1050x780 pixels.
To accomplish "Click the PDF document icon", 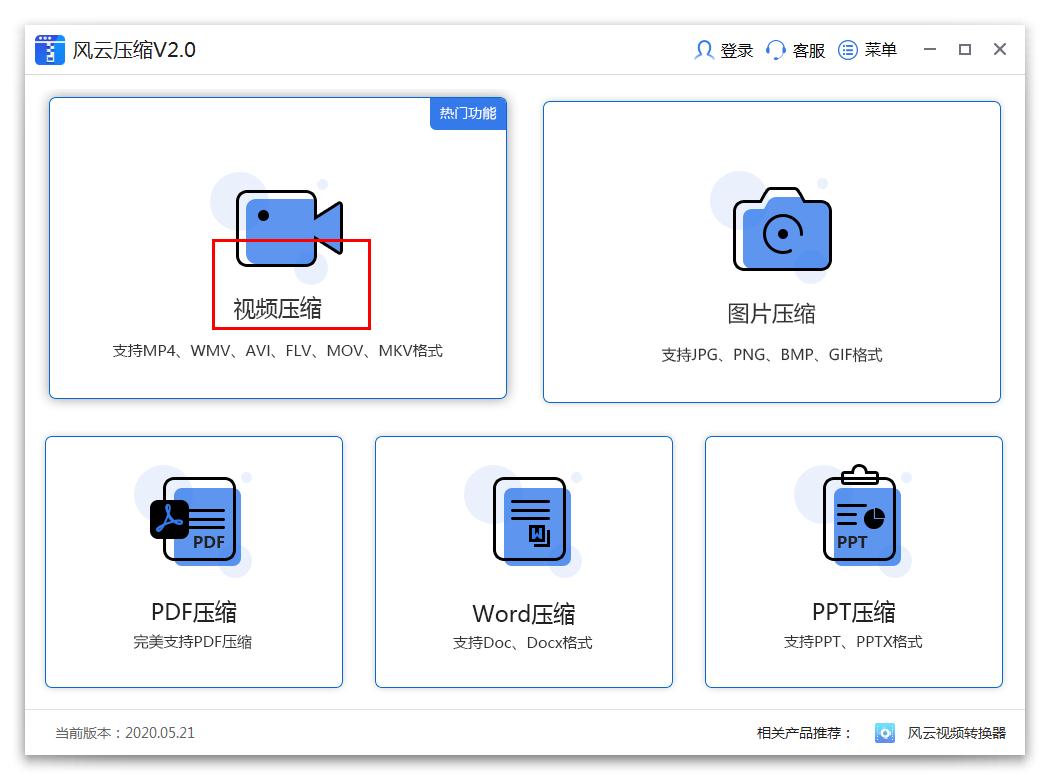I will coord(194,520).
